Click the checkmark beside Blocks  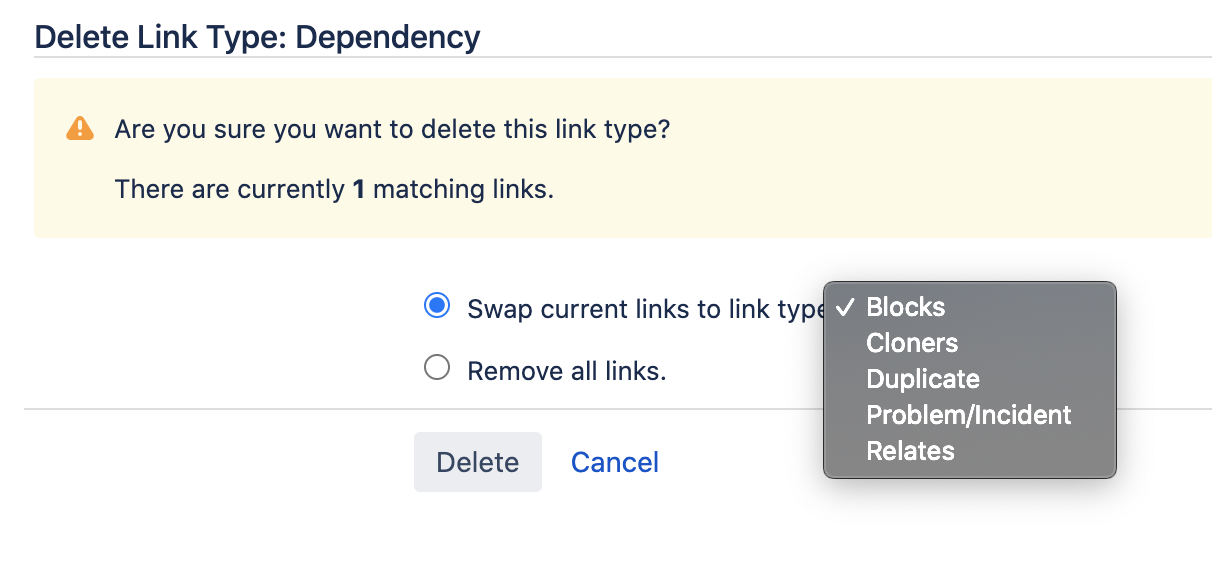843,307
